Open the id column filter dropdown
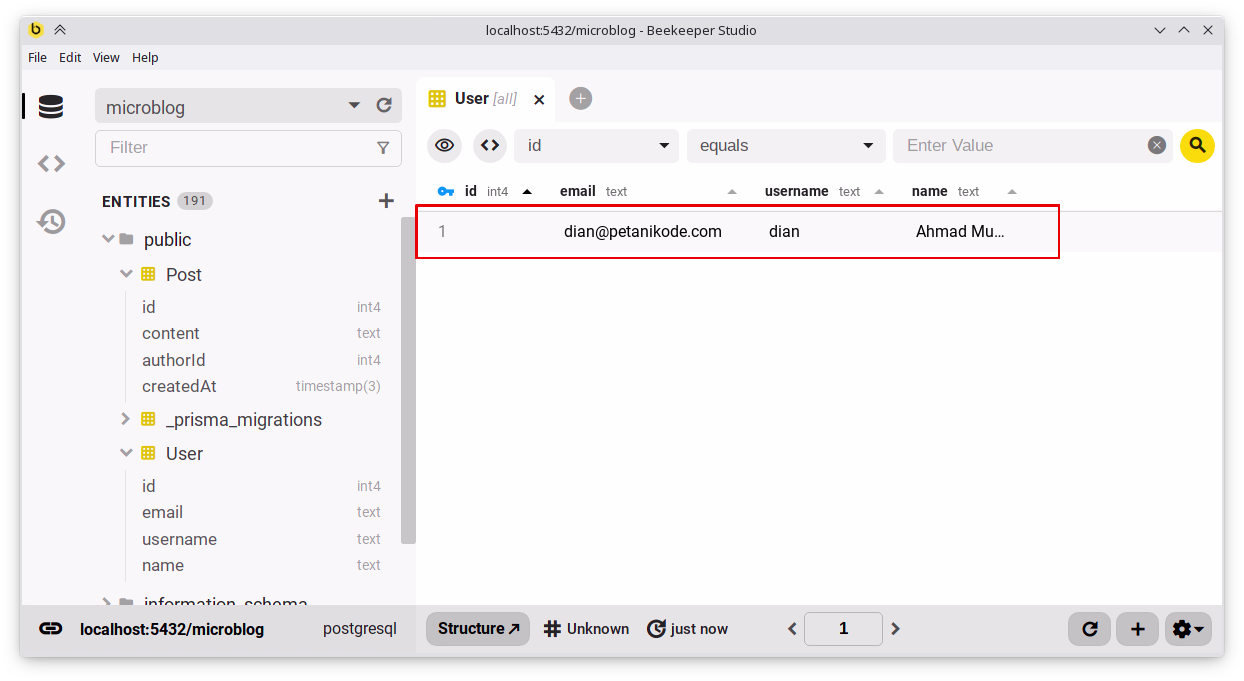Image resolution: width=1244 pixels, height=681 pixels. click(596, 145)
